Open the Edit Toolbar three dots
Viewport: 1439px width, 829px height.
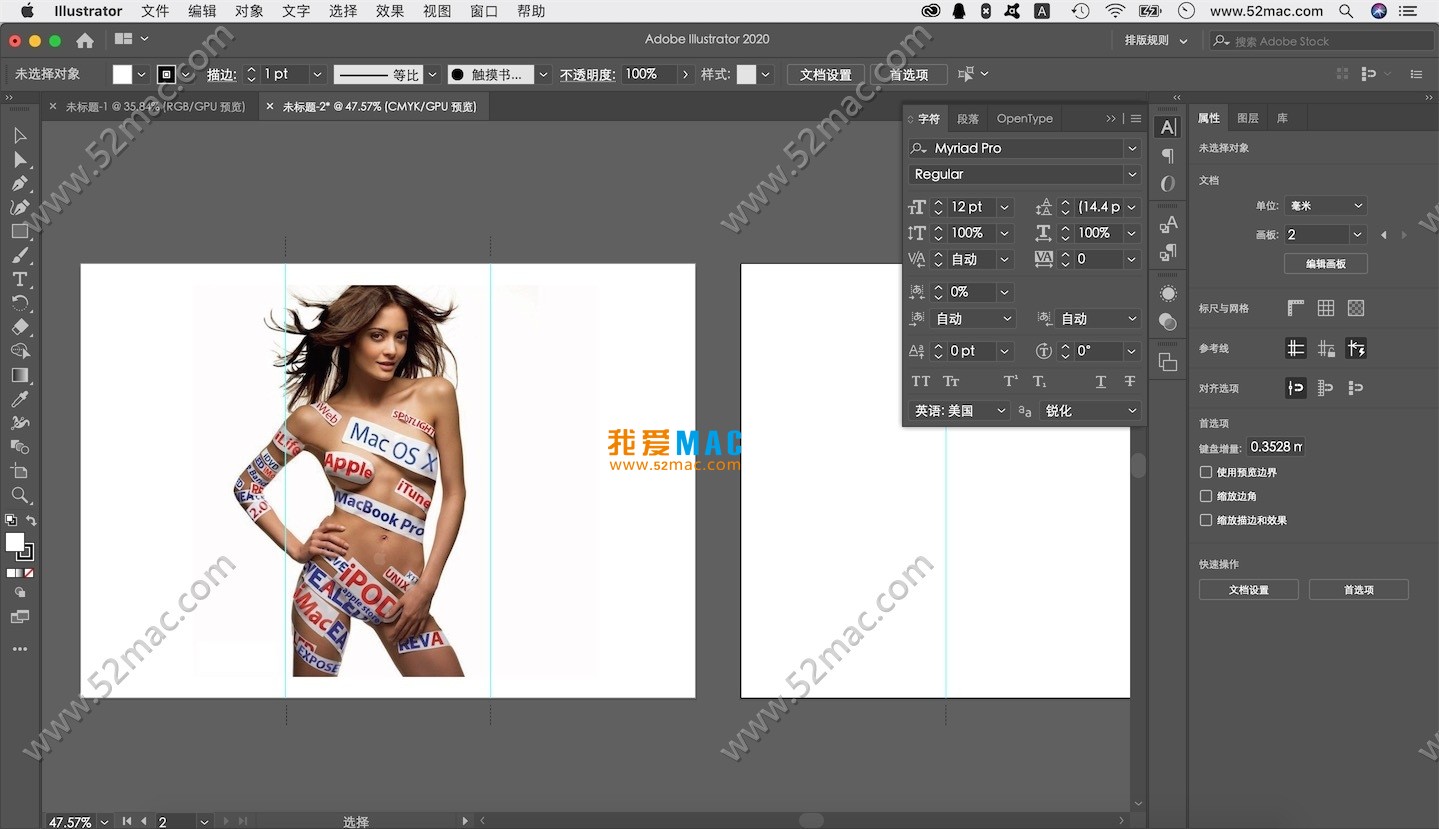pos(20,649)
